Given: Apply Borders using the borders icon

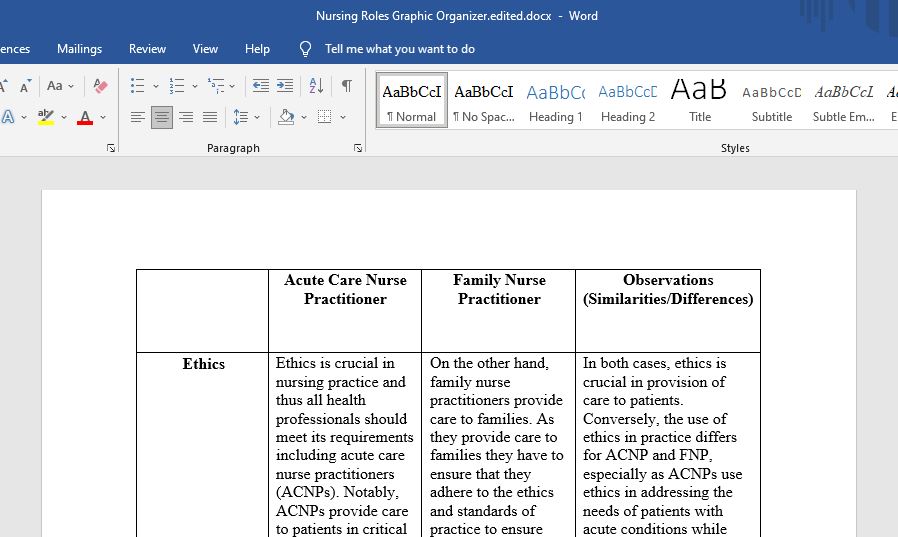Looking at the screenshot, I should coord(325,117).
